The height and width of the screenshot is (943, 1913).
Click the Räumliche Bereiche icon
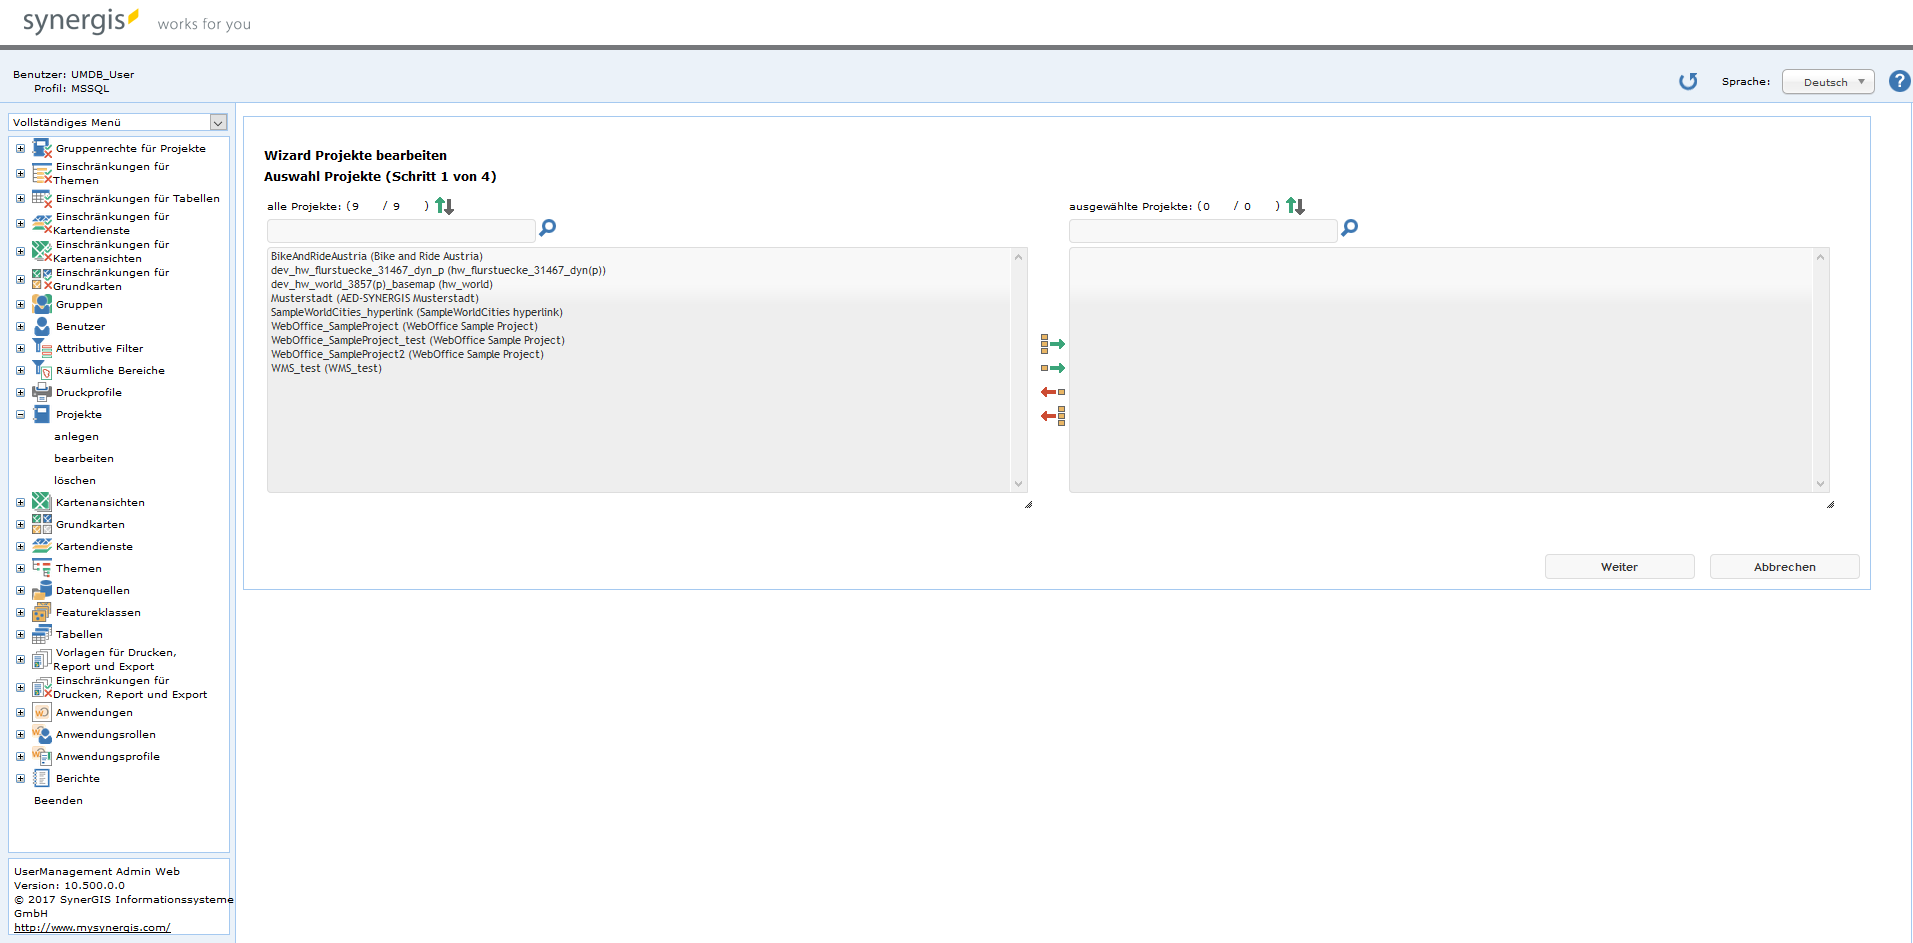coord(42,370)
